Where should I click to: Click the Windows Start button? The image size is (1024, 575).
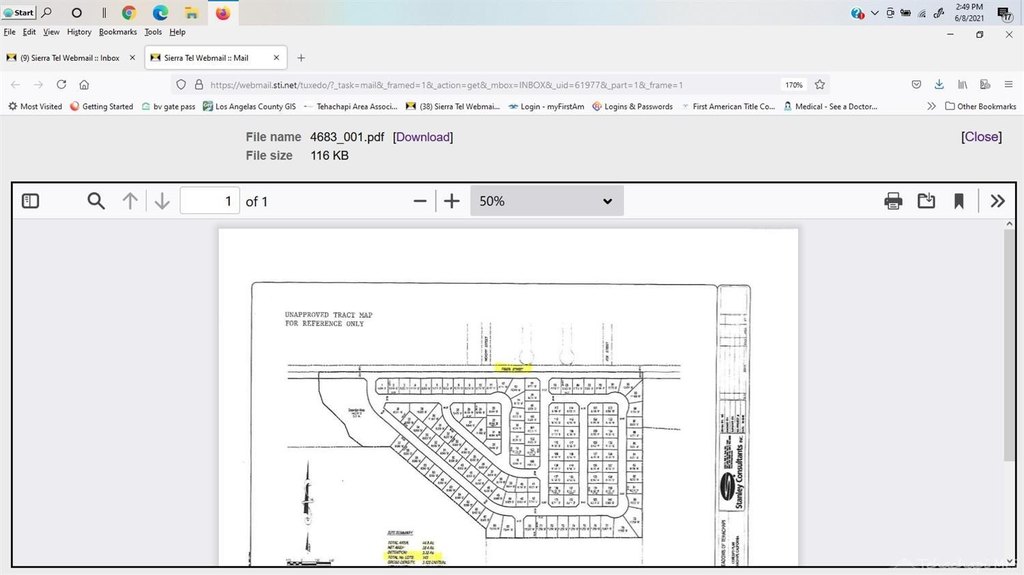tap(18, 13)
